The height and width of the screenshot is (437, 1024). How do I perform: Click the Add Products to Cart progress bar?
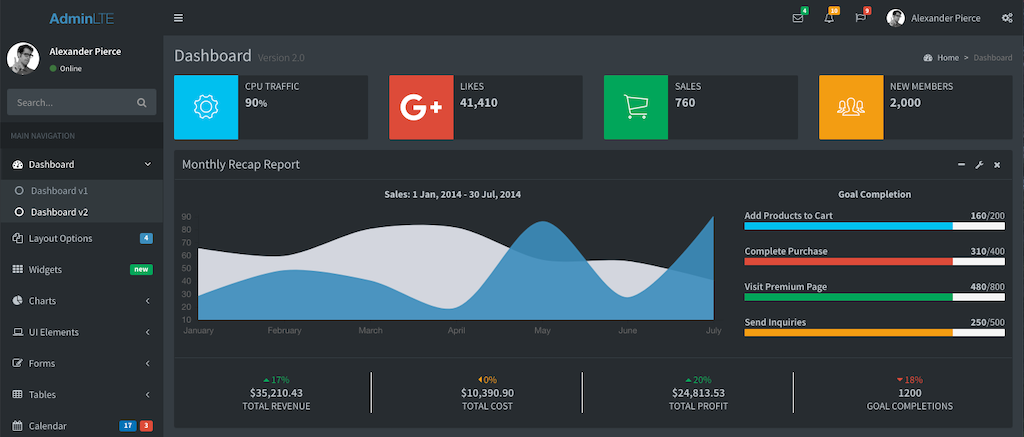(874, 226)
